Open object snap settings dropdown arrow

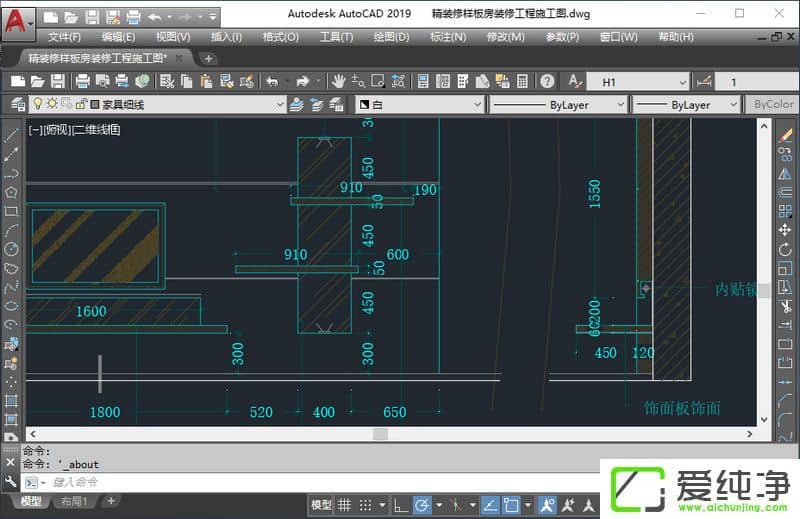click(528, 505)
